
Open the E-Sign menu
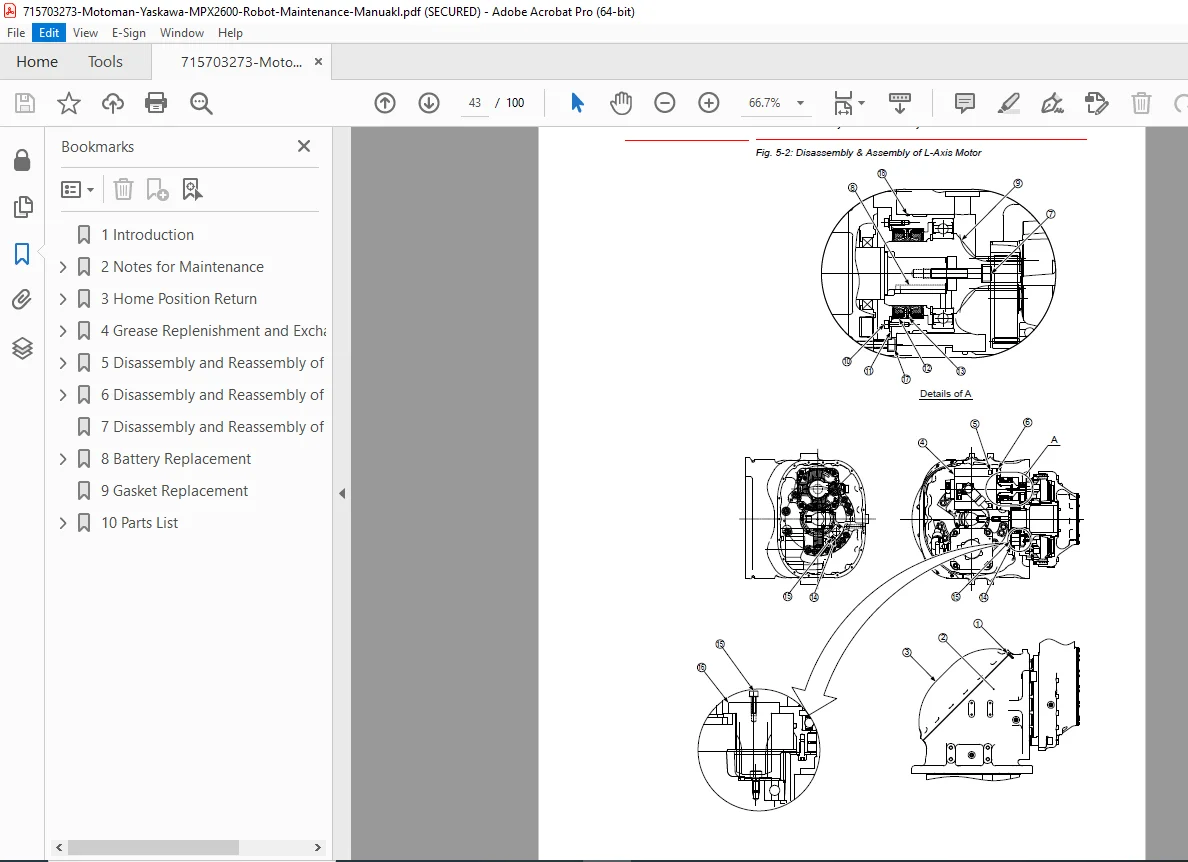pyautogui.click(x=128, y=33)
